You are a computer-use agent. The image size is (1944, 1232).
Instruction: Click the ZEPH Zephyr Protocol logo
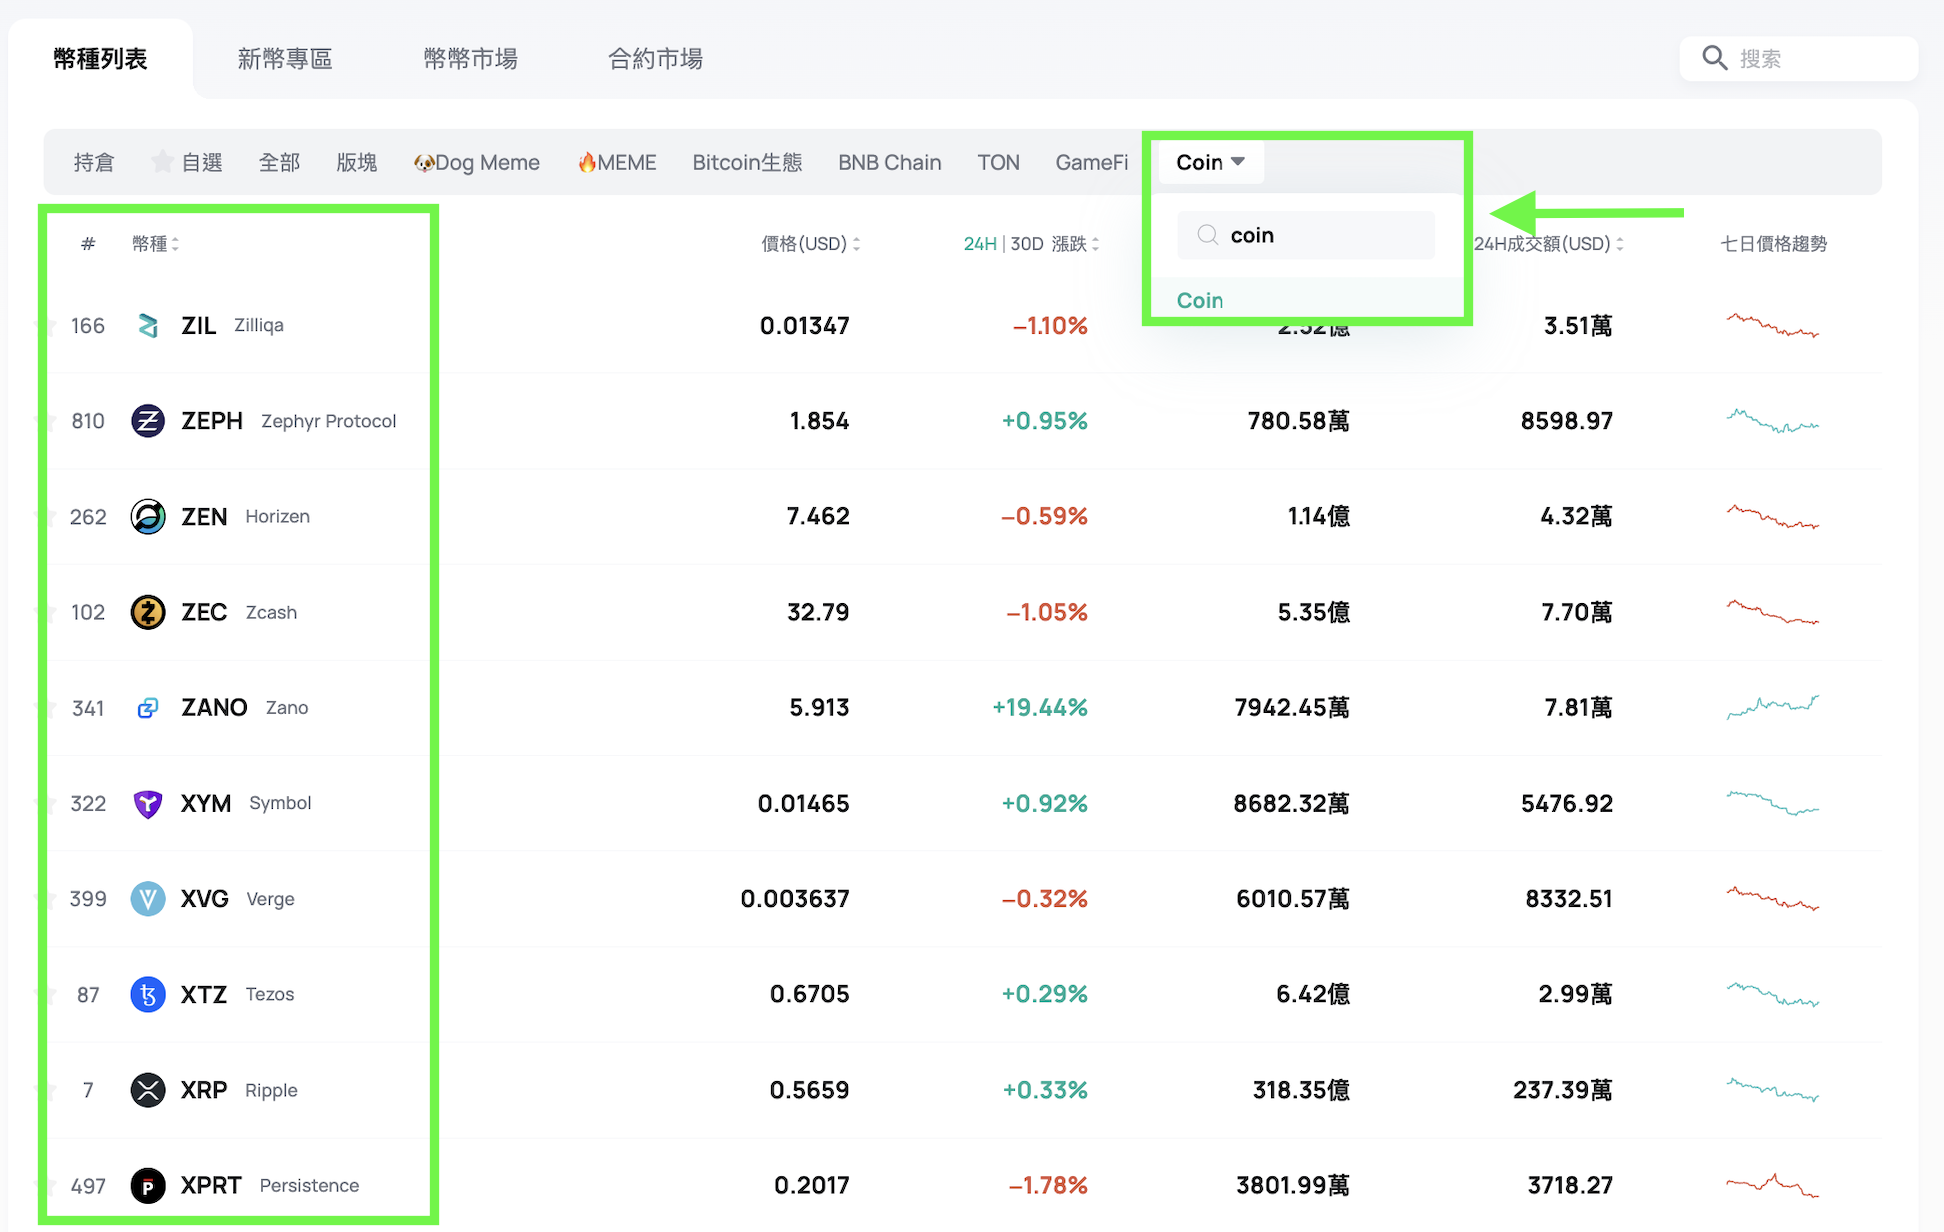(148, 421)
